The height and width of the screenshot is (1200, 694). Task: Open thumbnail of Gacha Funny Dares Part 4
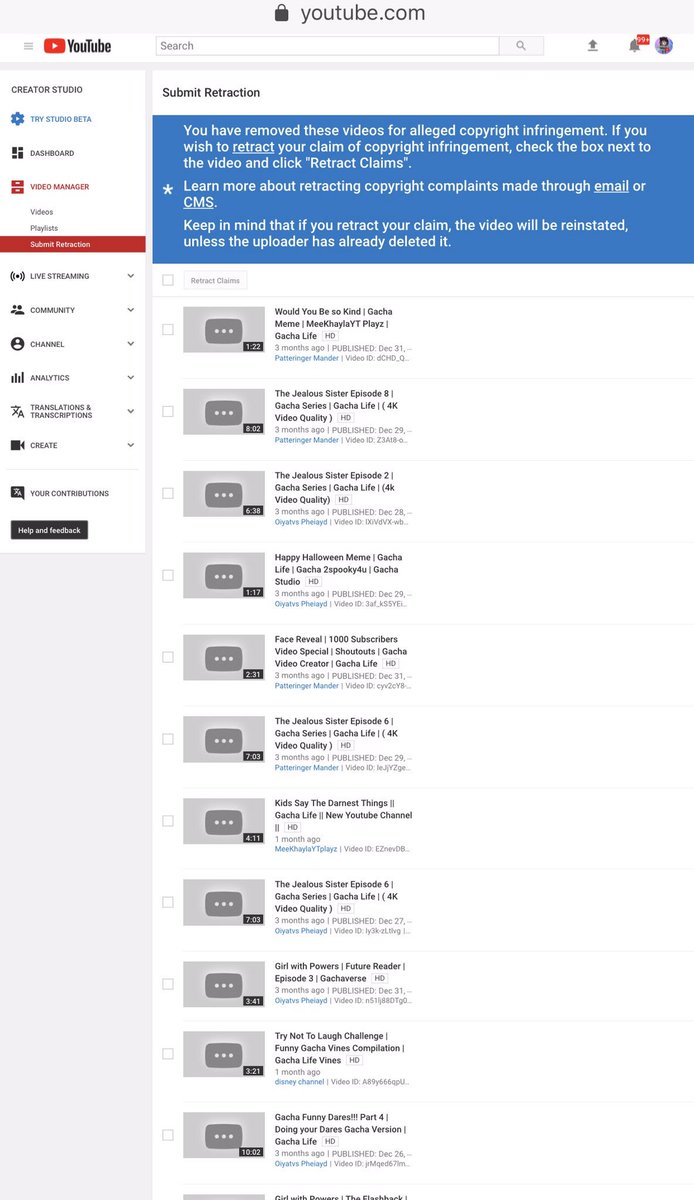pyautogui.click(x=224, y=1136)
